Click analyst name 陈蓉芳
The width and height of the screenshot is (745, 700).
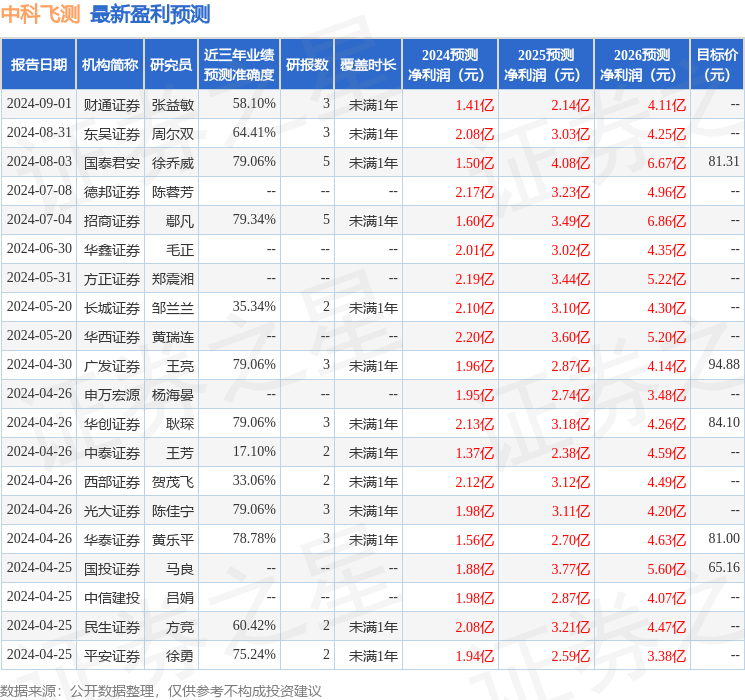tap(172, 192)
